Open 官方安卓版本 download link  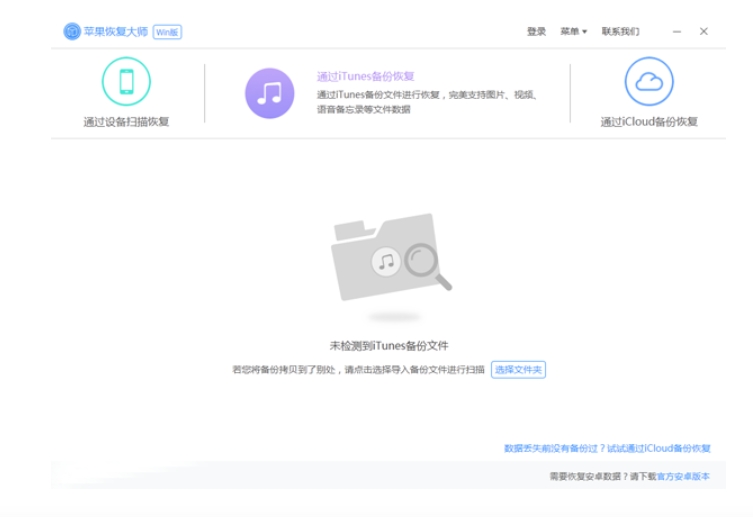683,476
